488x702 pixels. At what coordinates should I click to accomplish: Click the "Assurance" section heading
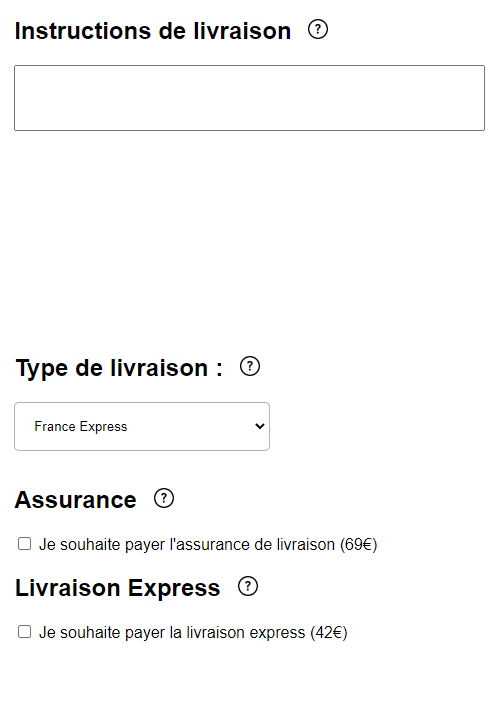76,500
